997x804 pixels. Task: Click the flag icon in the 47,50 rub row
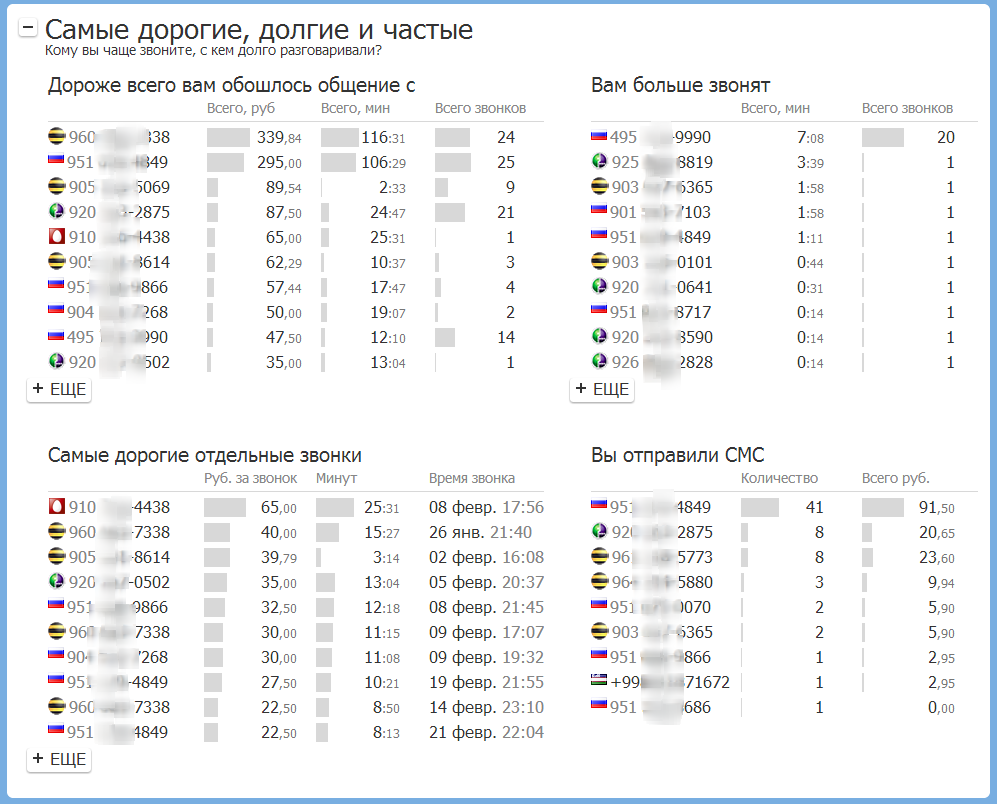click(56, 335)
